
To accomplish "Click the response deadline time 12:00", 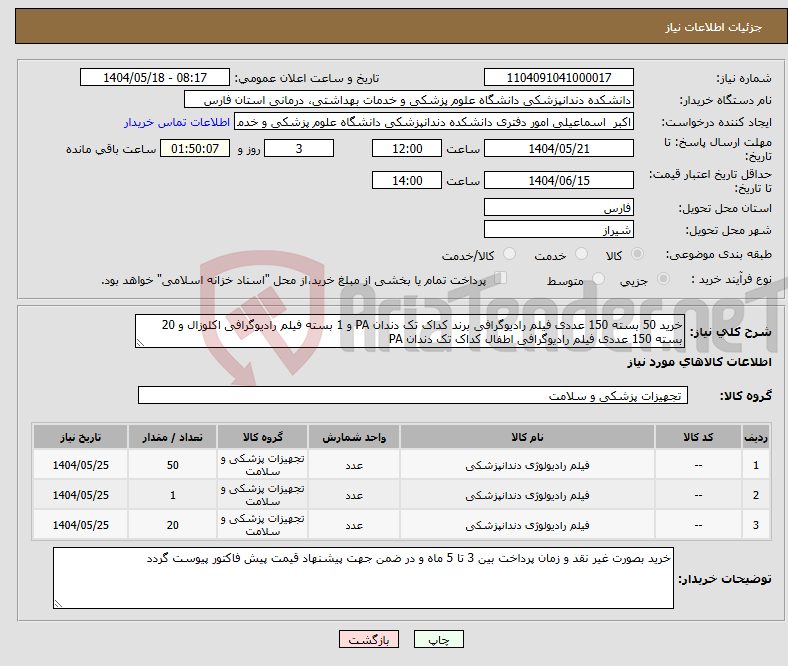I will tap(407, 148).
